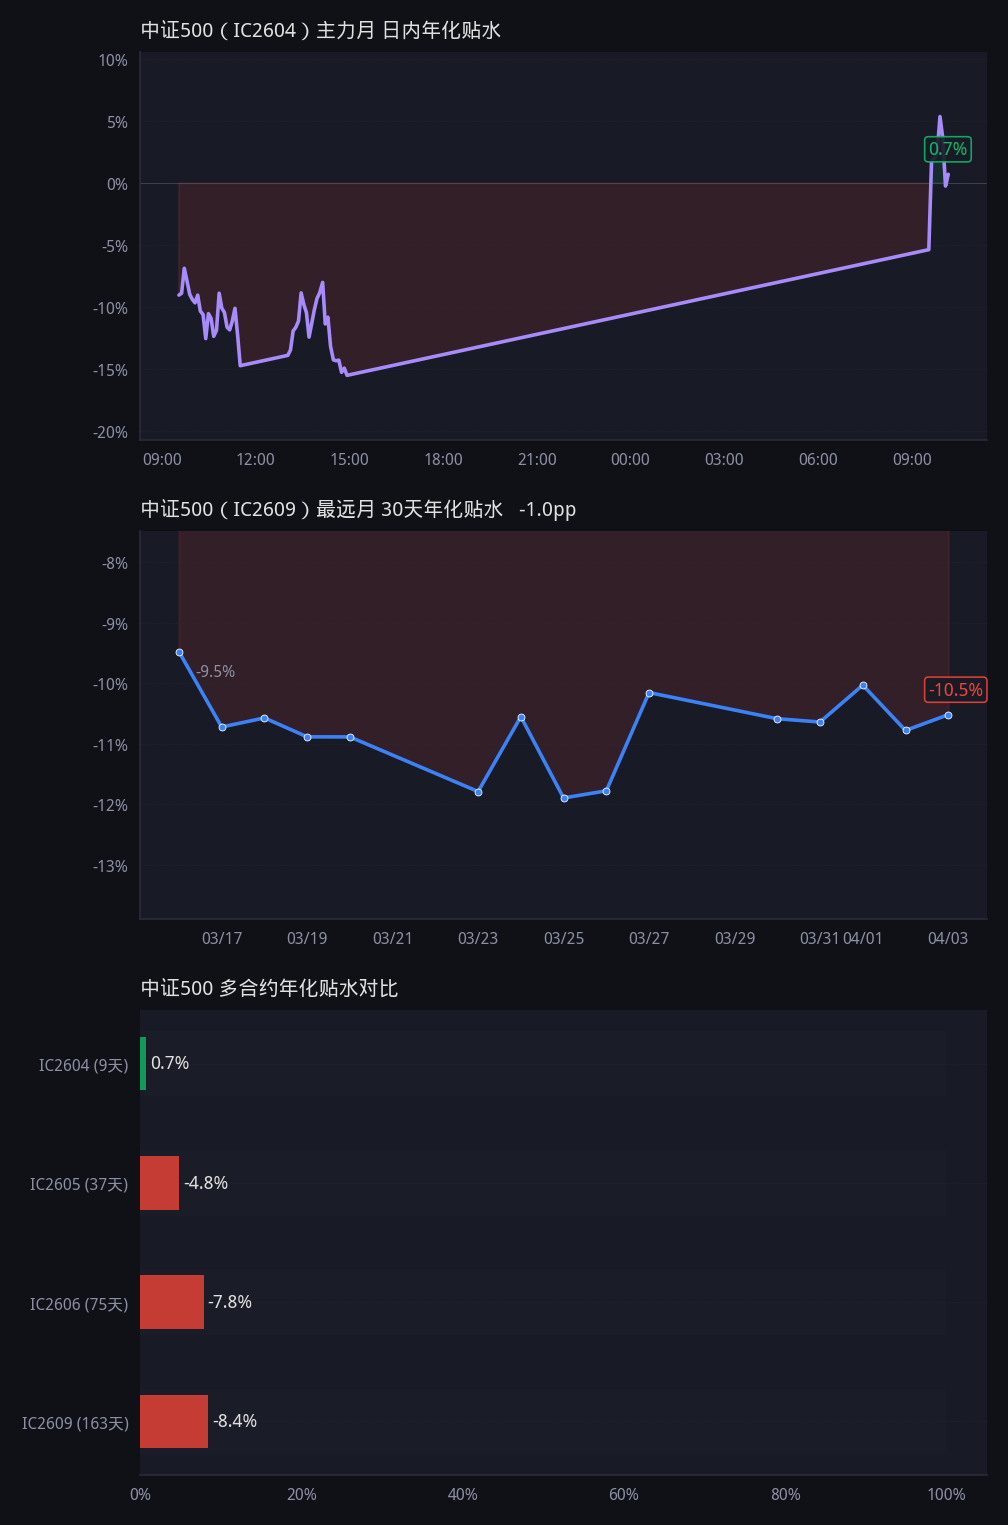The image size is (1008, 1525).
Task: Click the 03/25 low data point
Action: point(564,798)
